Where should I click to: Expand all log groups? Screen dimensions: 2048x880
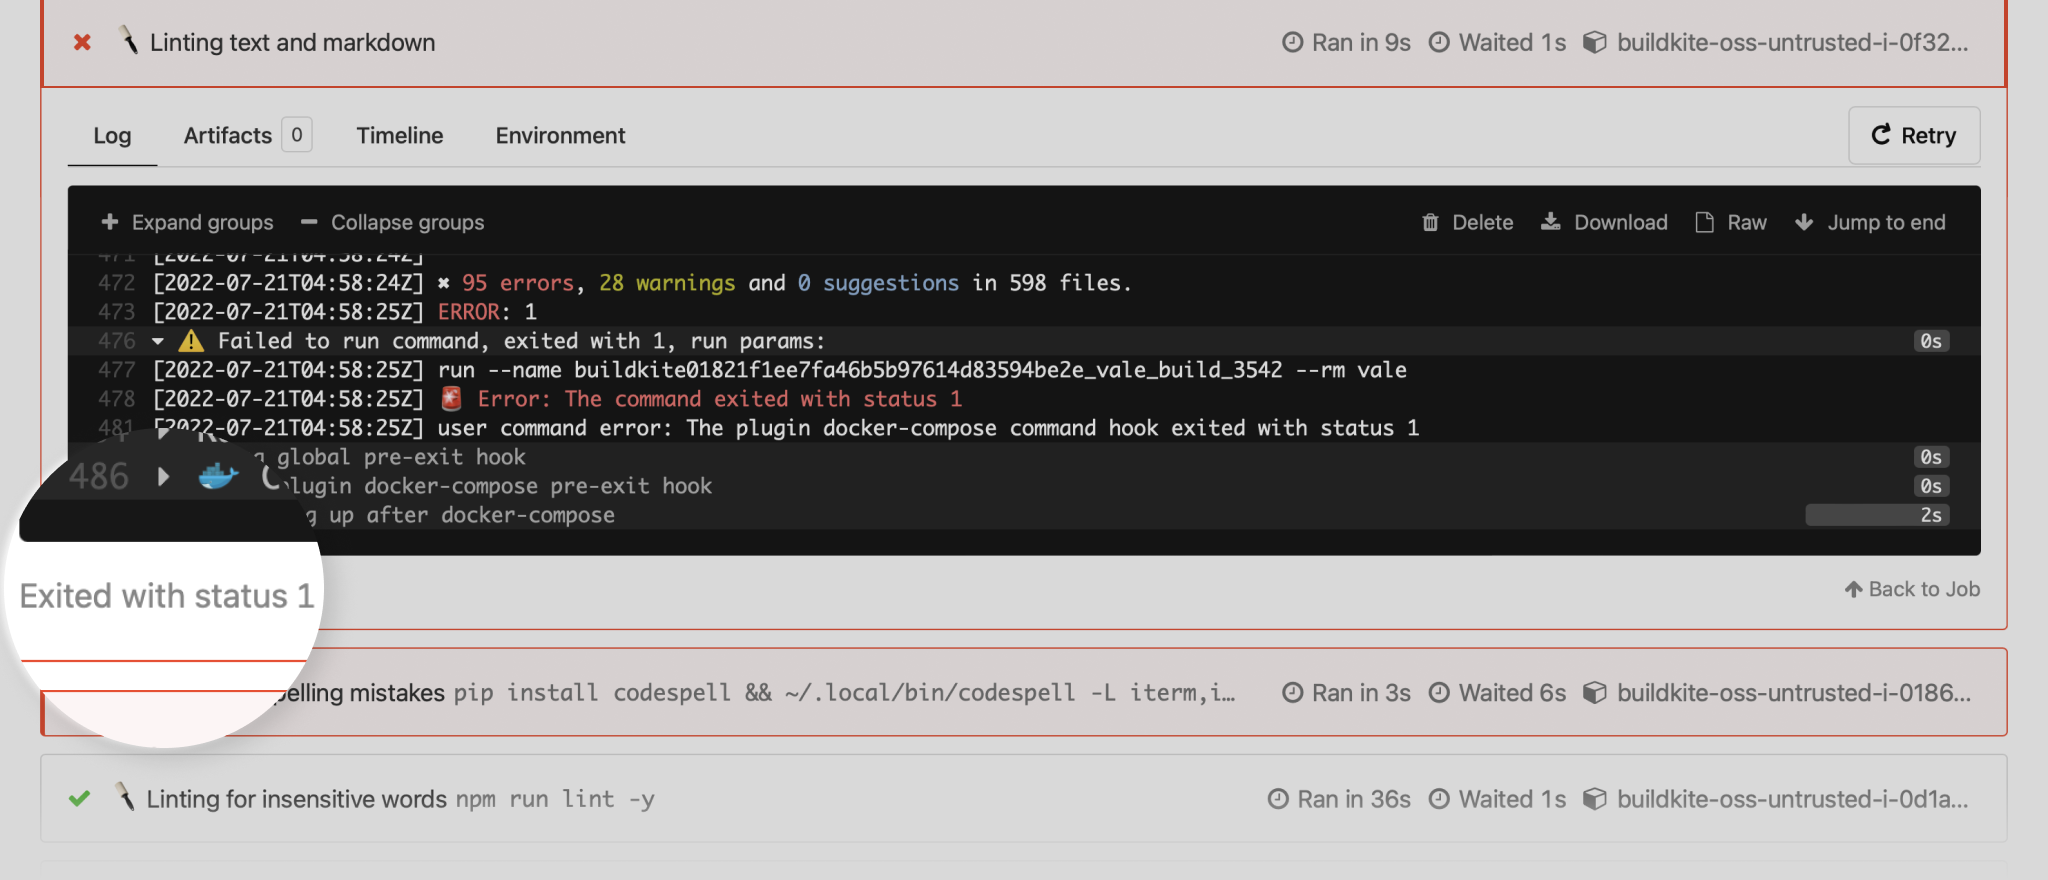(x=188, y=222)
